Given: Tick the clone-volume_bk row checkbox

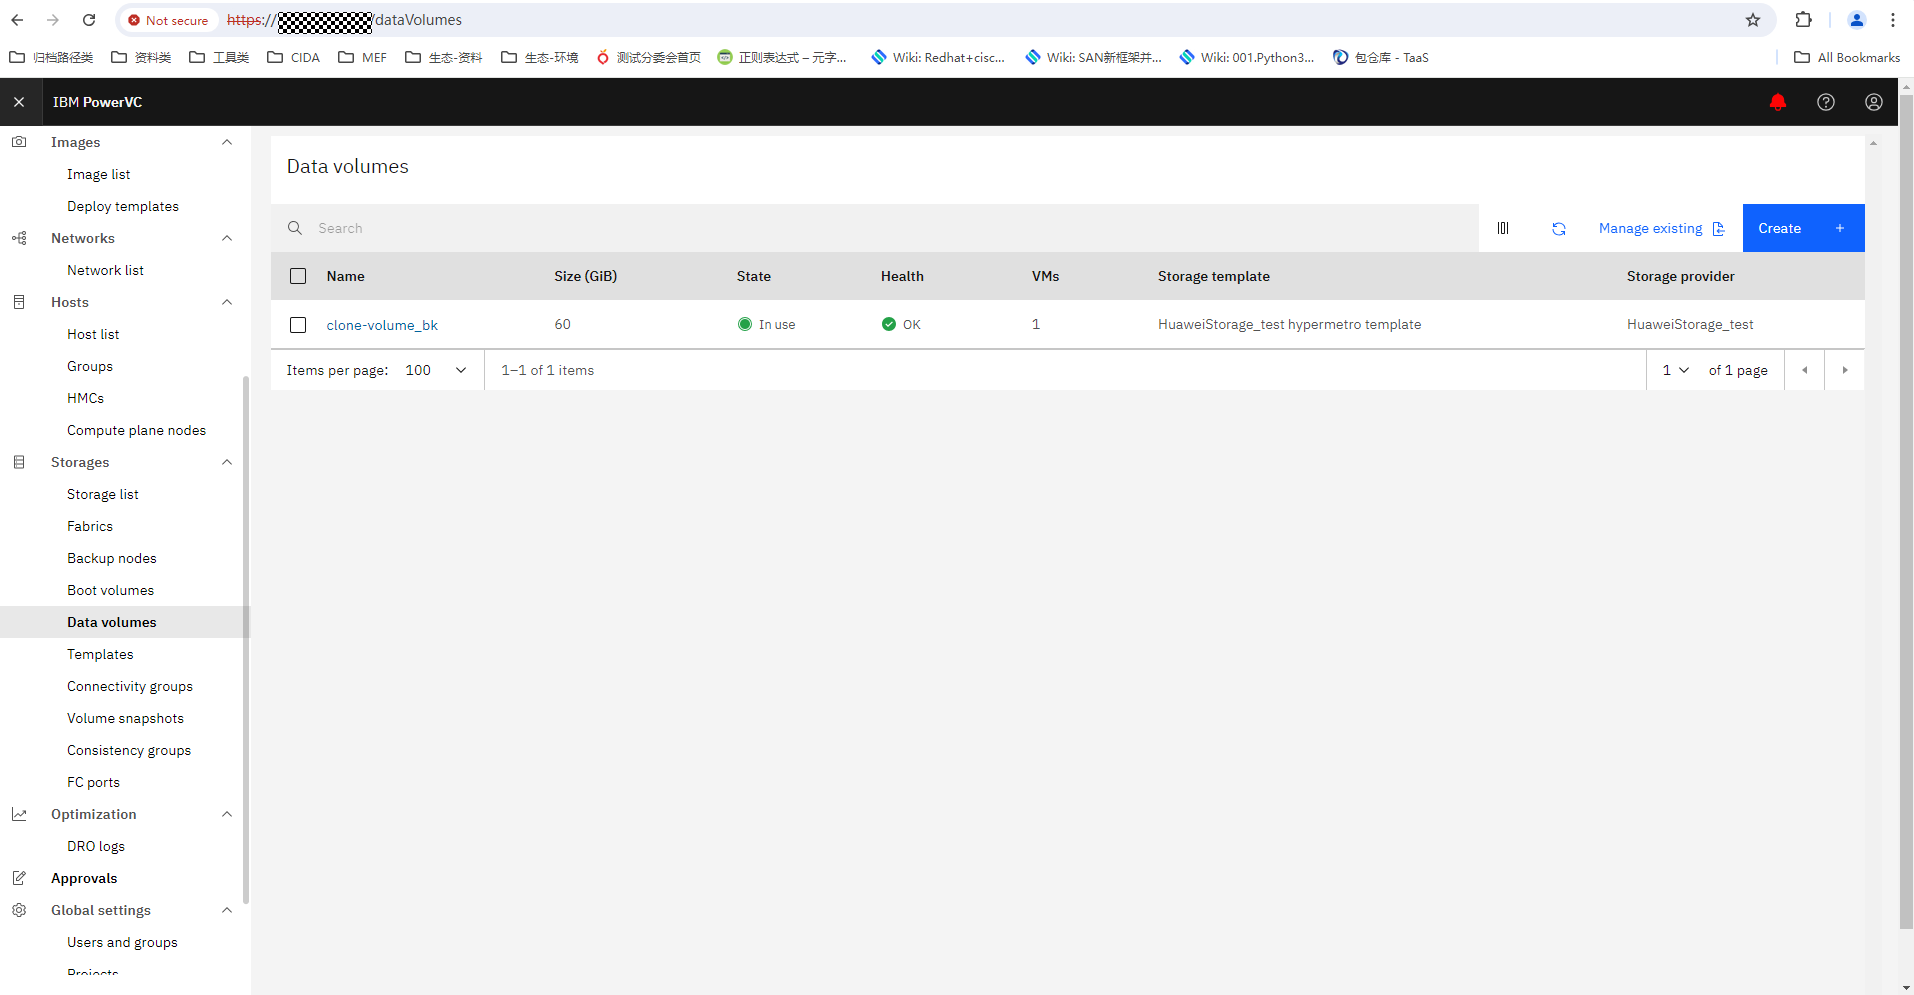Looking at the screenshot, I should pyautogui.click(x=298, y=325).
